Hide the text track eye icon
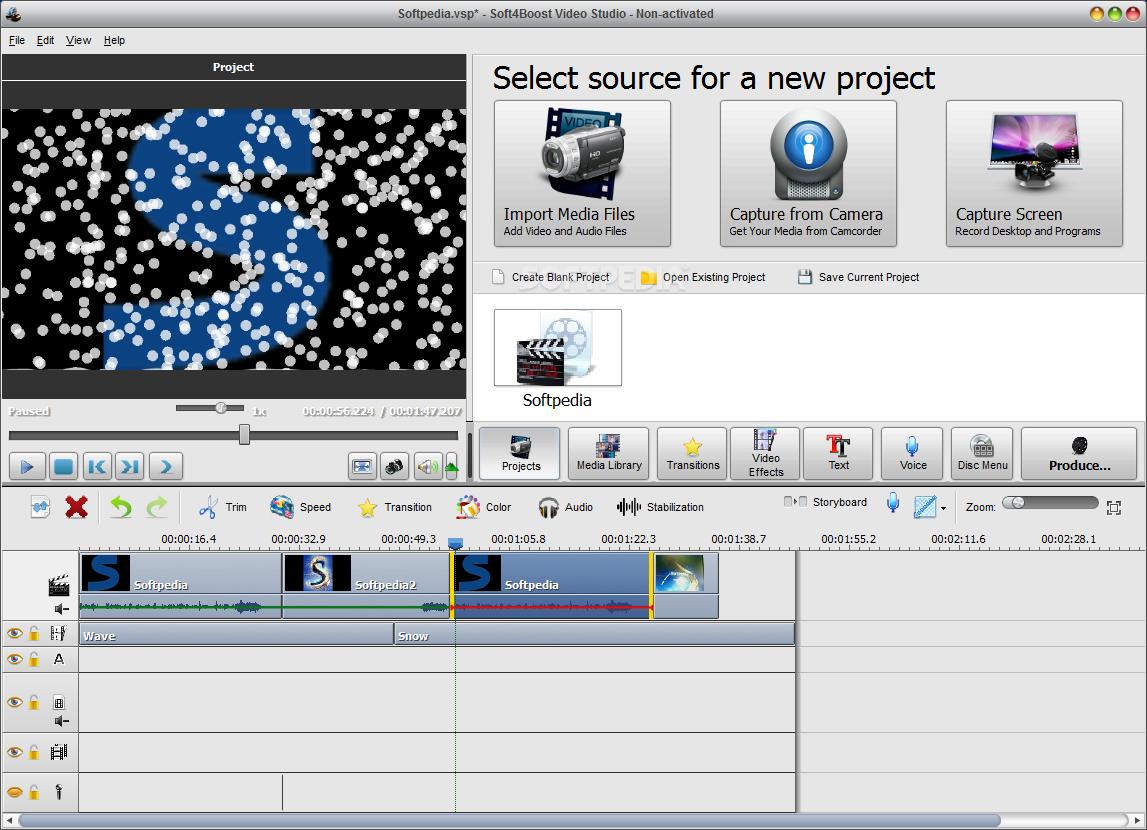 click(15, 660)
